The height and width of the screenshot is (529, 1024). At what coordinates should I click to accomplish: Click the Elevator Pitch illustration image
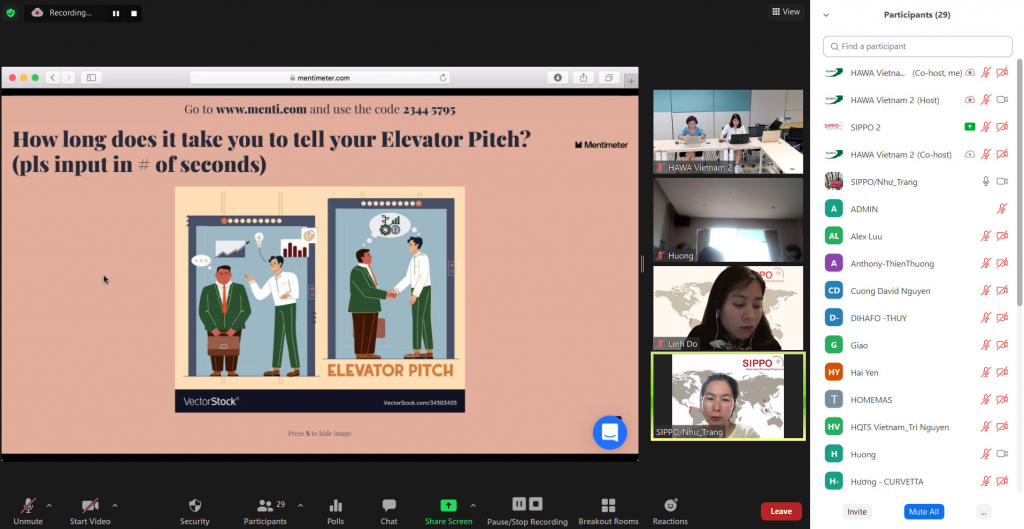pyautogui.click(x=320, y=299)
